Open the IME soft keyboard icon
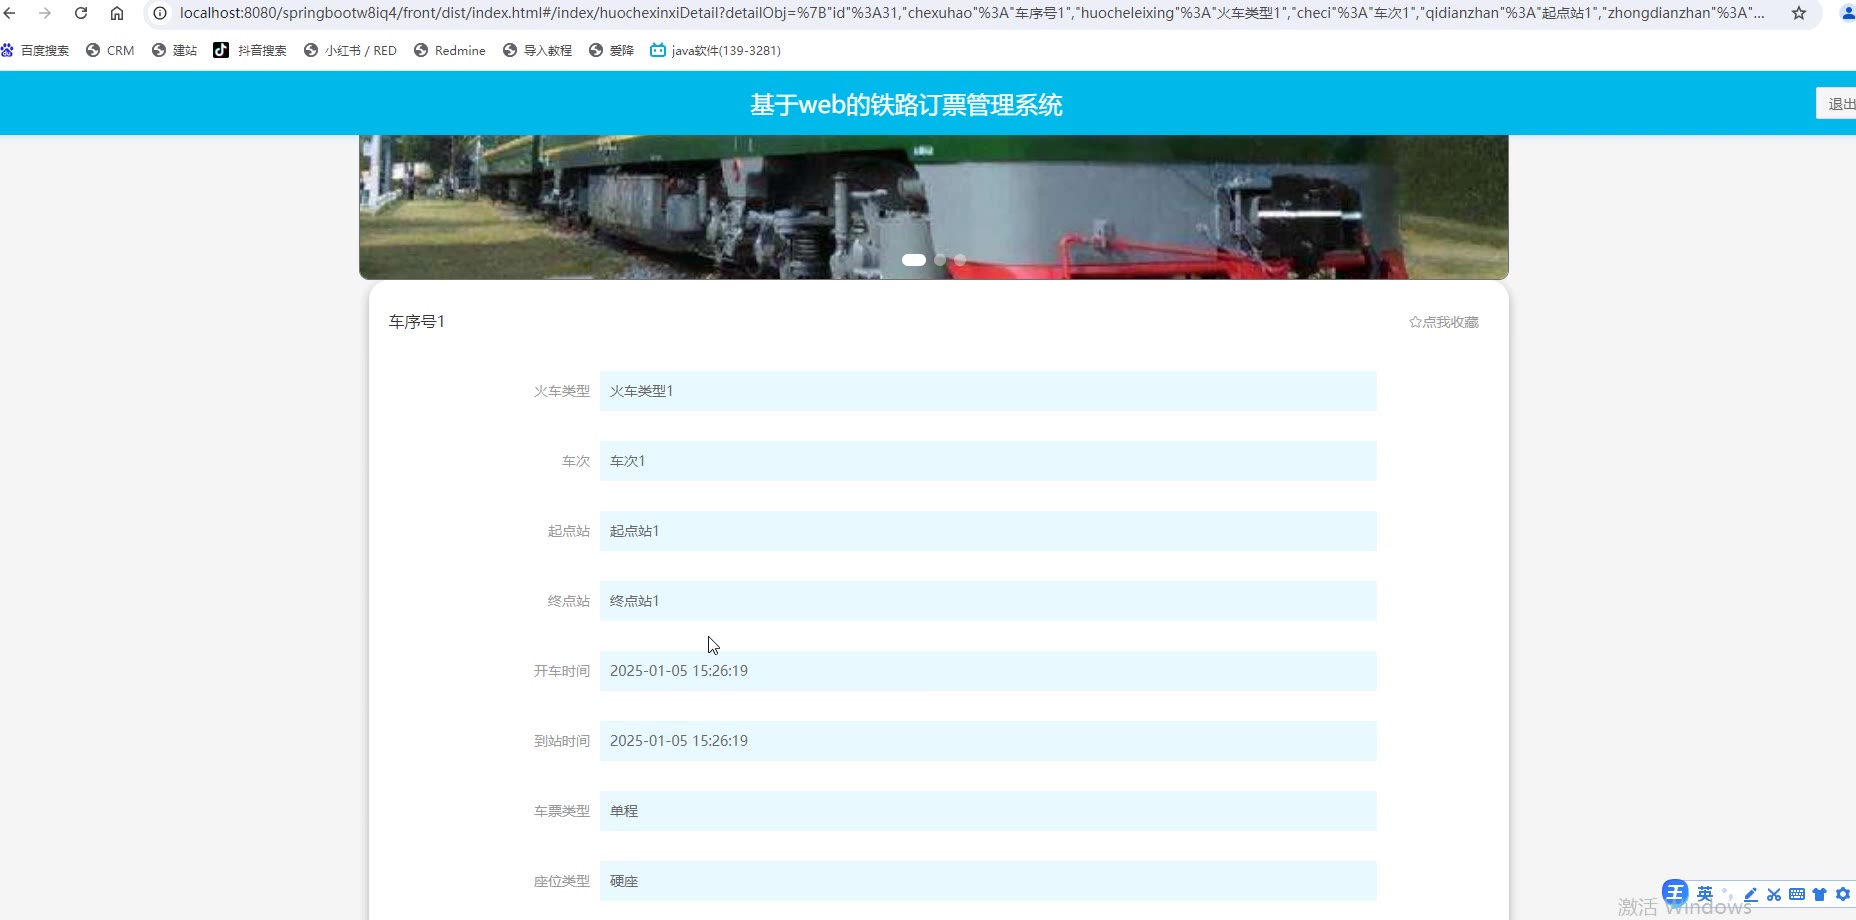Viewport: 1856px width, 920px height. pyautogui.click(x=1797, y=894)
